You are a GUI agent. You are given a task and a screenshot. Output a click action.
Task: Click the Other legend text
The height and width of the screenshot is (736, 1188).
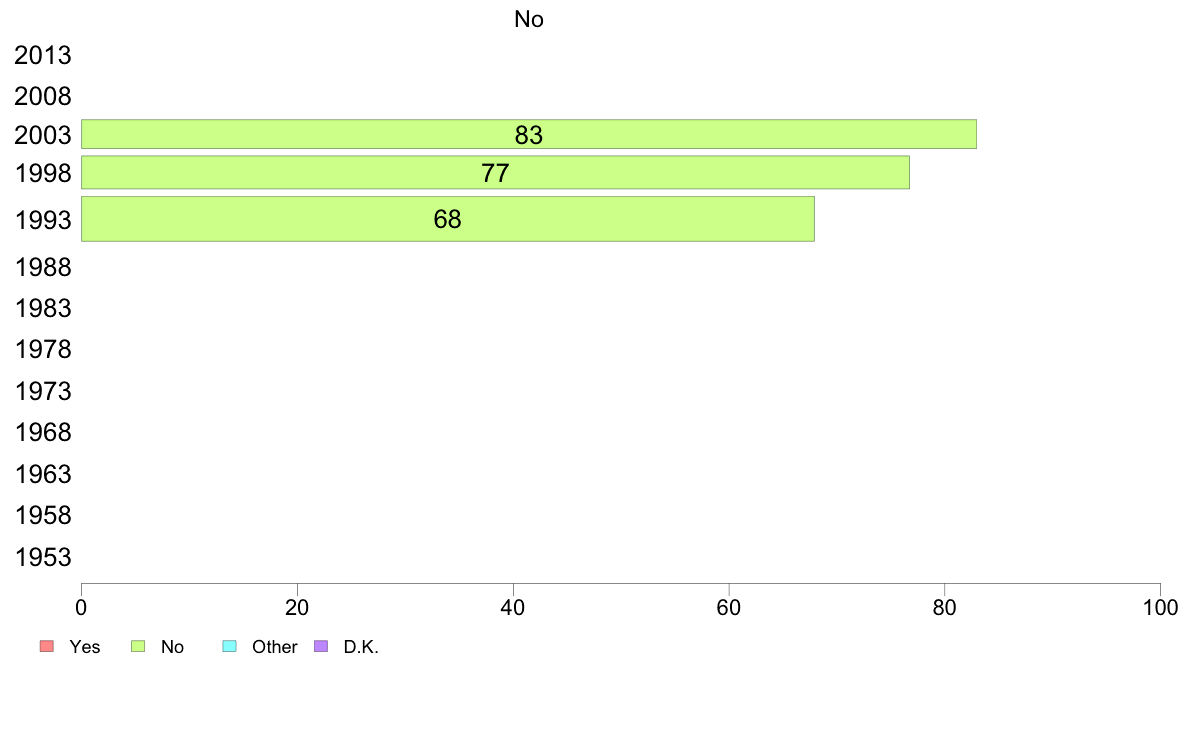[274, 647]
